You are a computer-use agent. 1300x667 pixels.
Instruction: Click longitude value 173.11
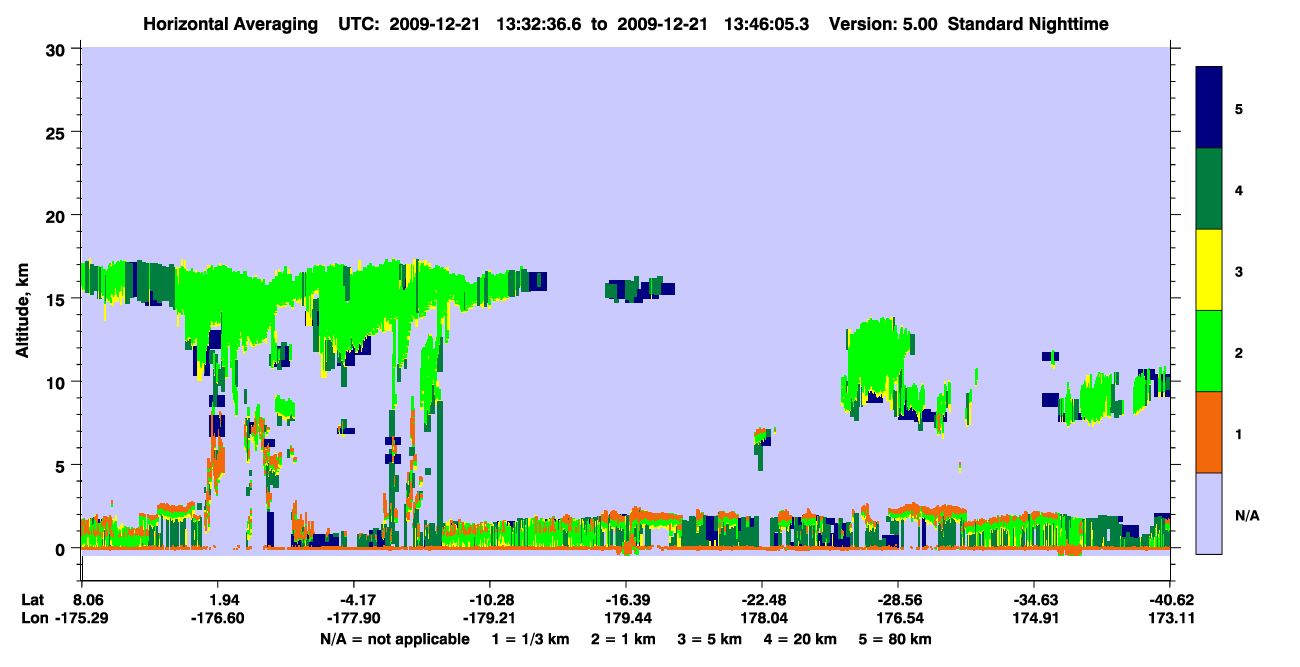pyautogui.click(x=1169, y=619)
